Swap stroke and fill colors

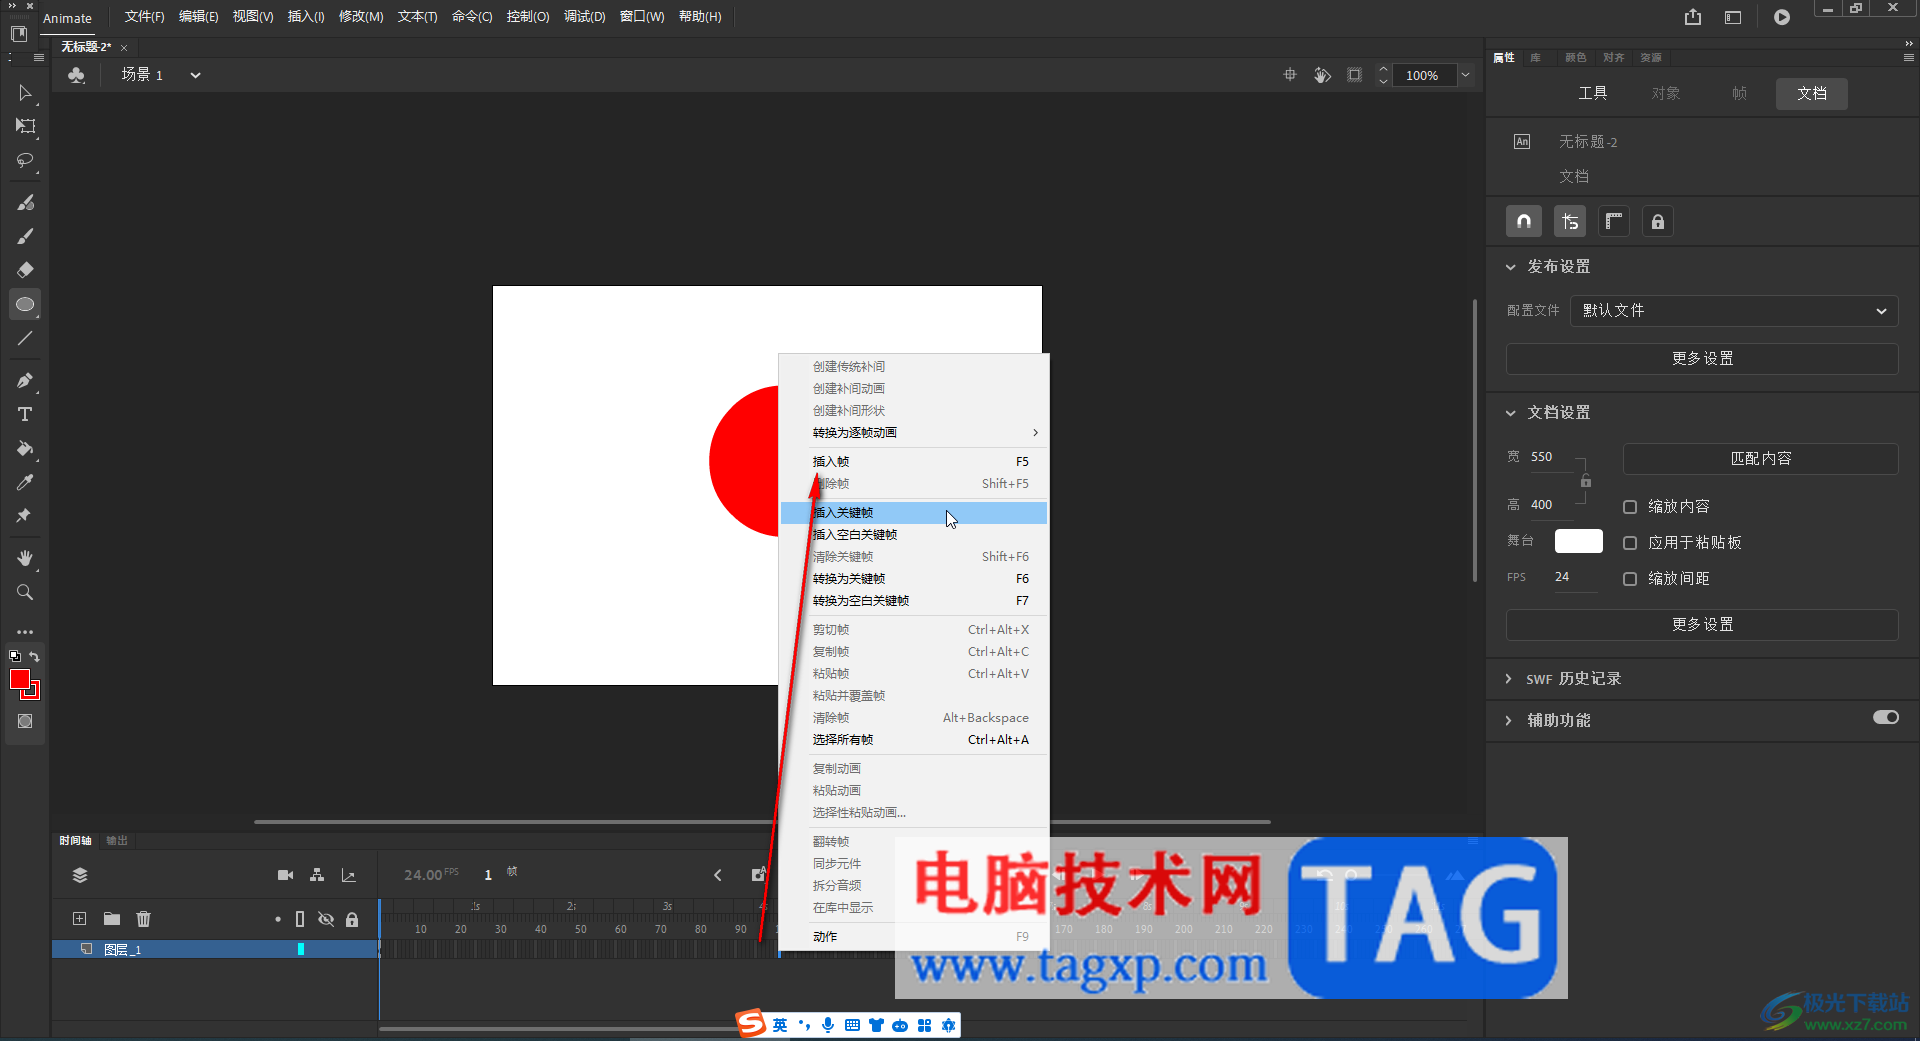click(34, 657)
